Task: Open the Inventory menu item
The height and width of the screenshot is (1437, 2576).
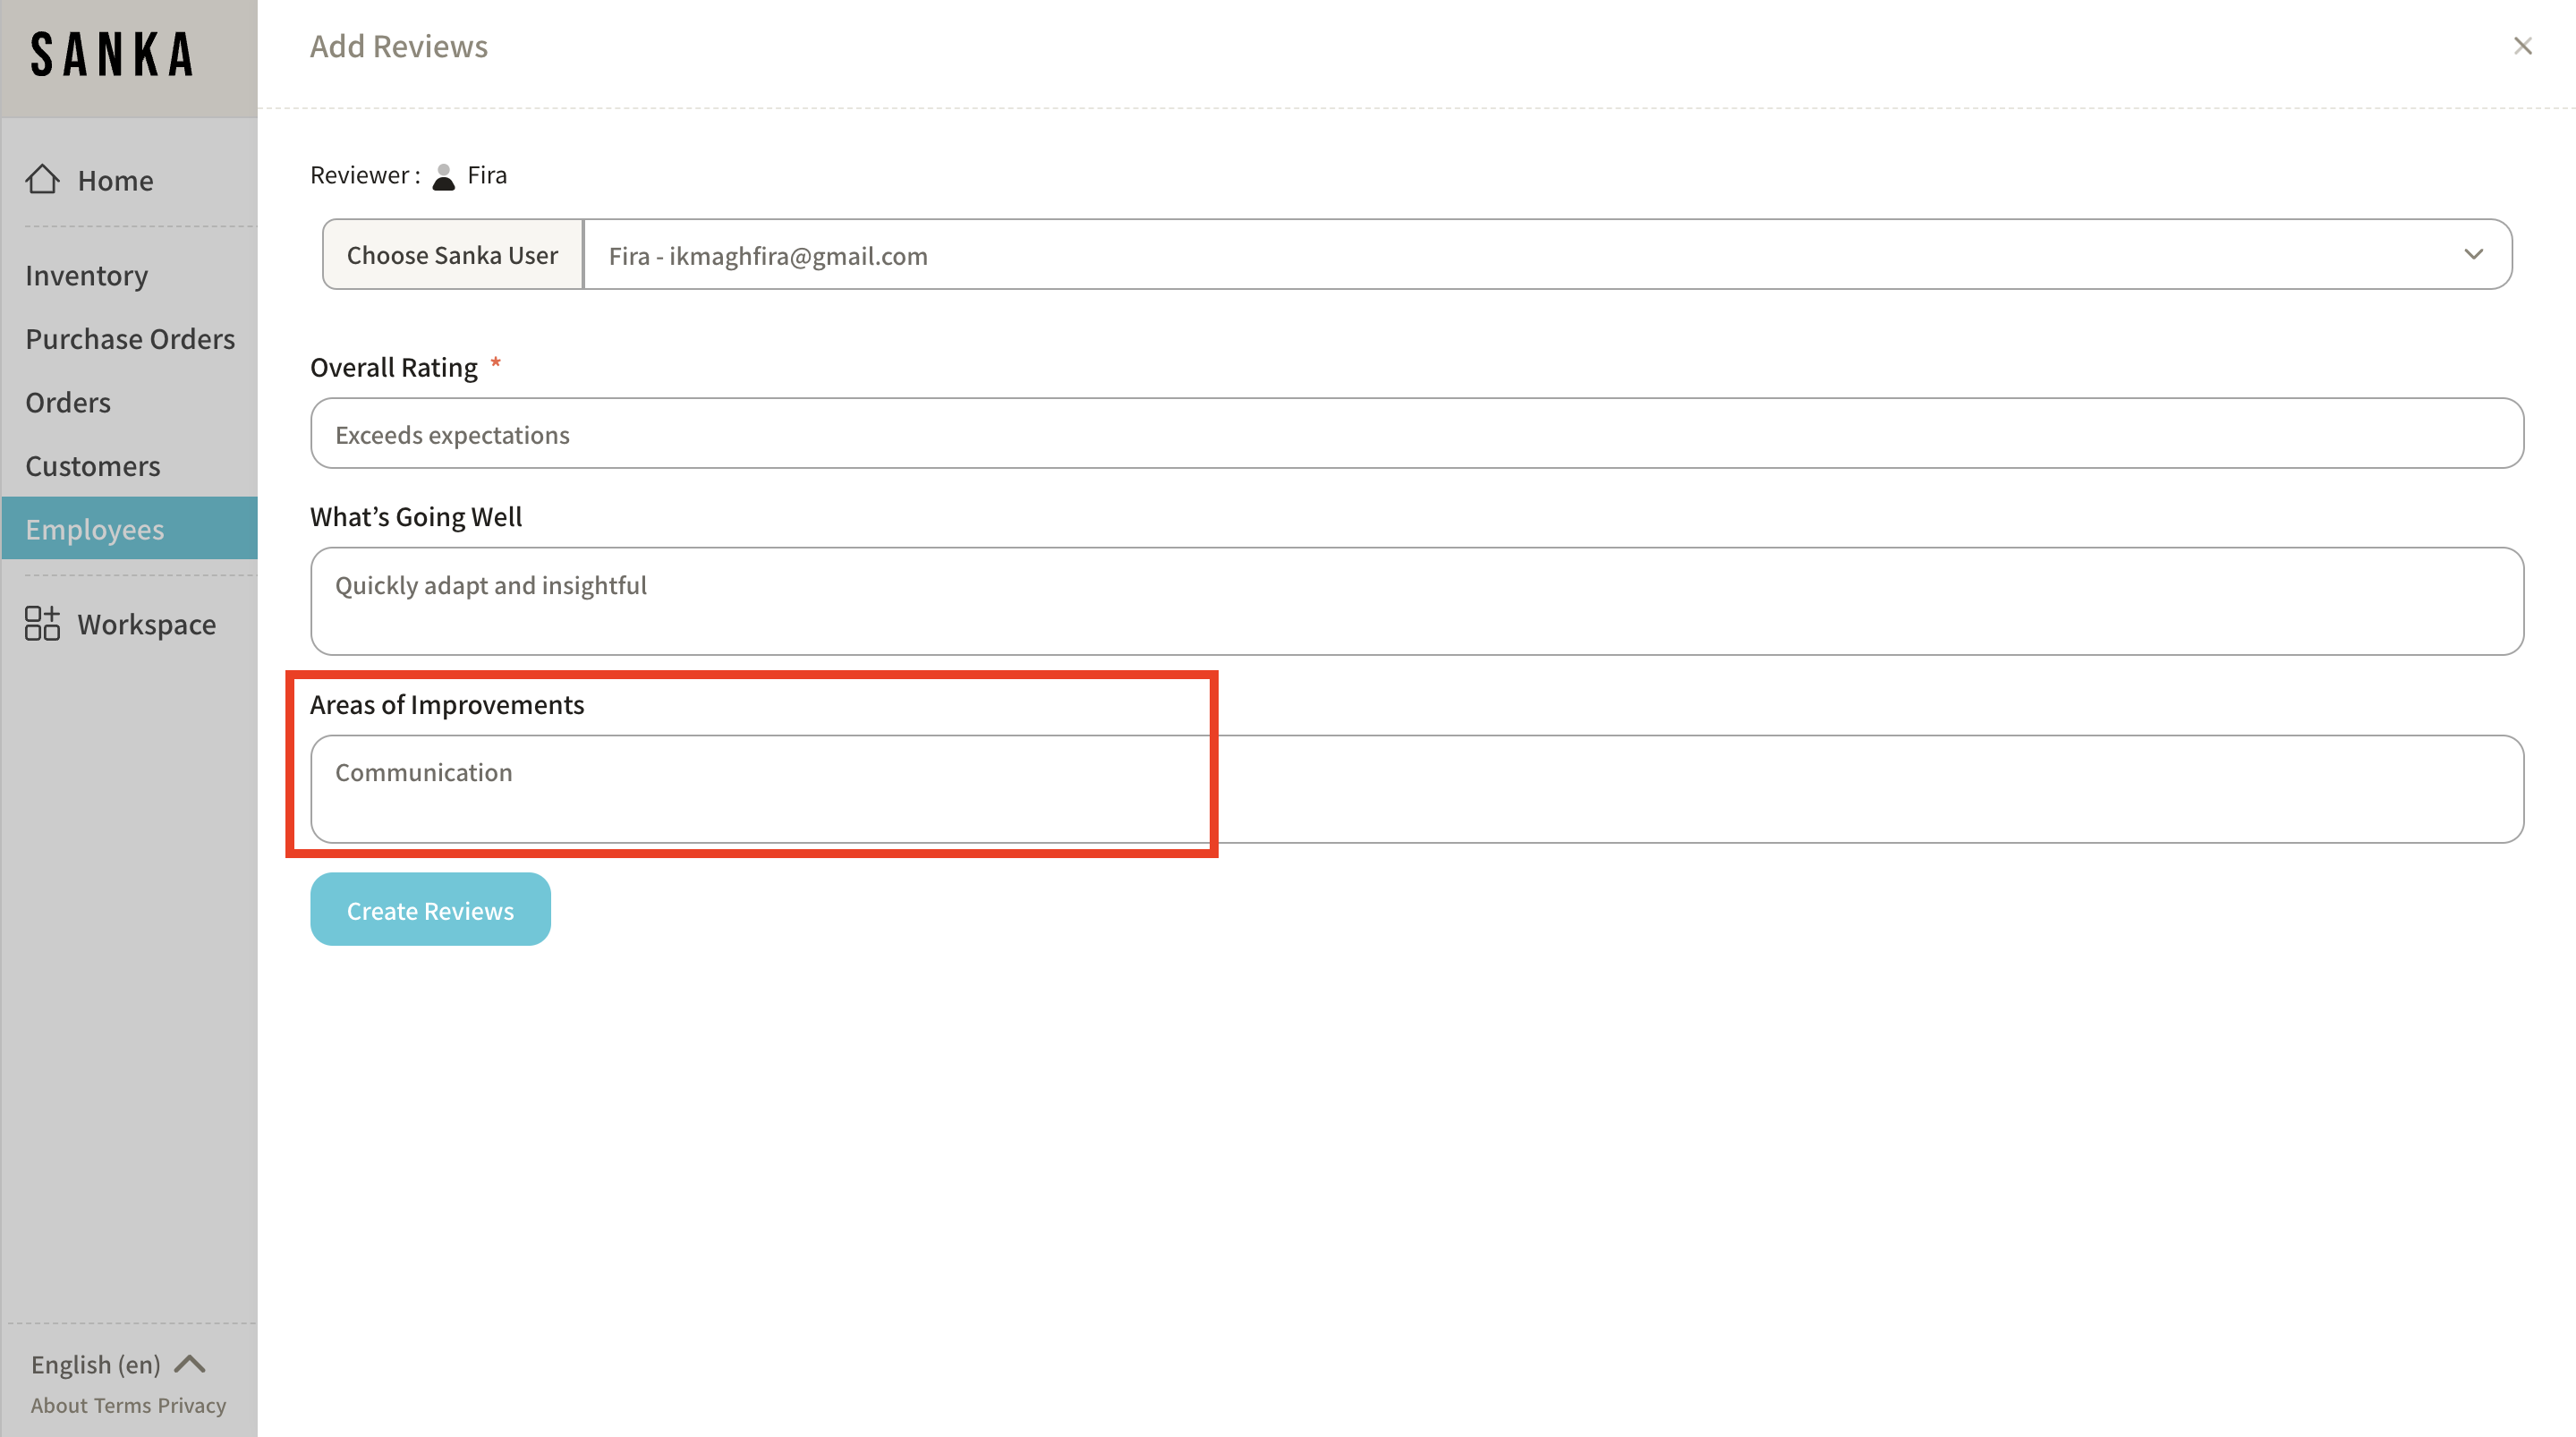Action: 87,275
